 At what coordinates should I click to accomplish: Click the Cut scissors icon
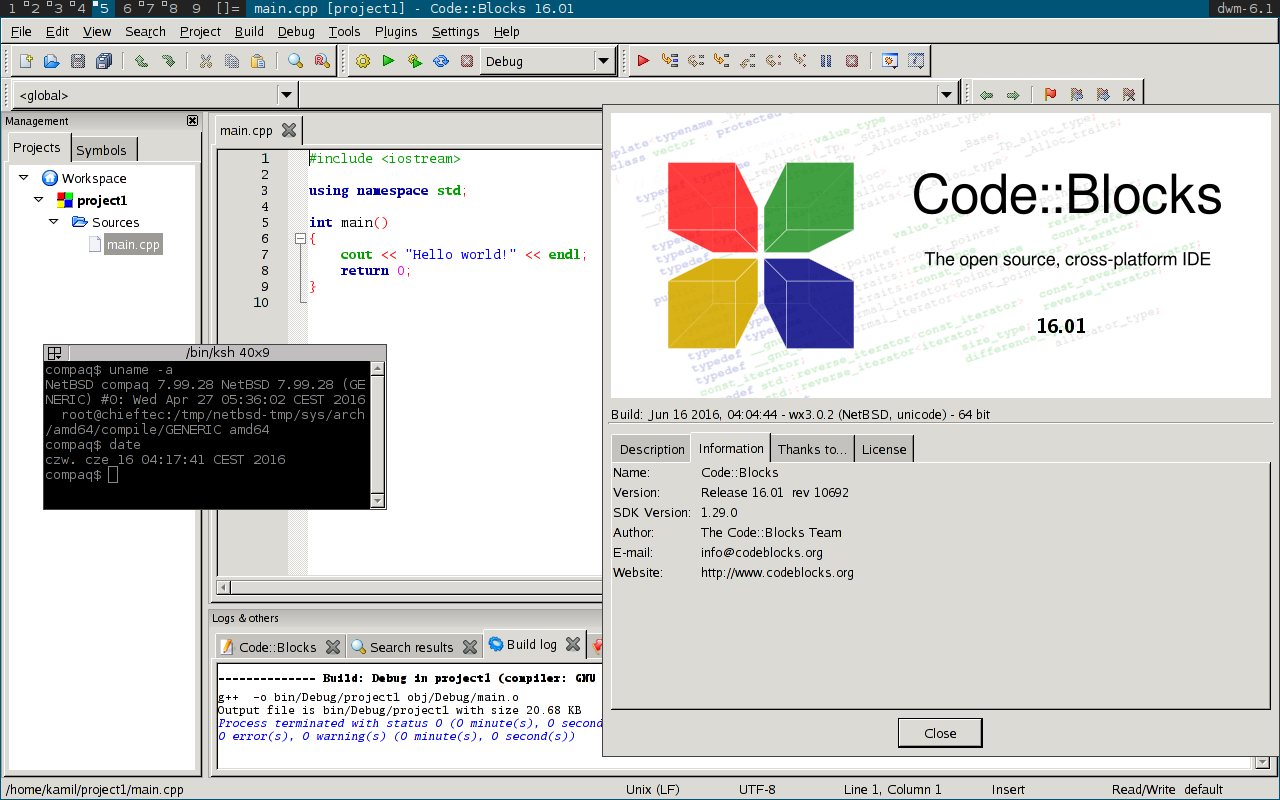(x=206, y=61)
